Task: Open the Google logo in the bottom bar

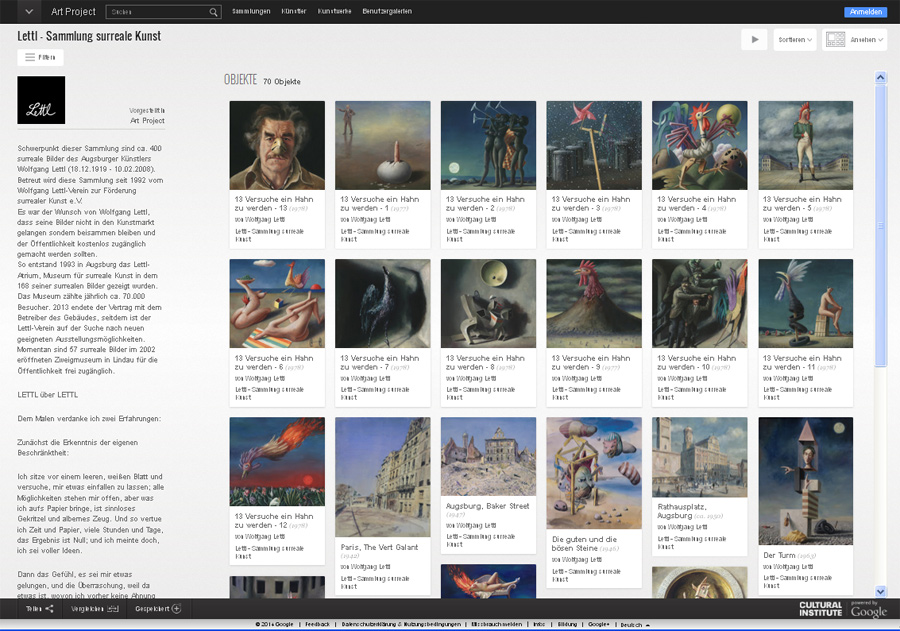Action: tap(868, 611)
